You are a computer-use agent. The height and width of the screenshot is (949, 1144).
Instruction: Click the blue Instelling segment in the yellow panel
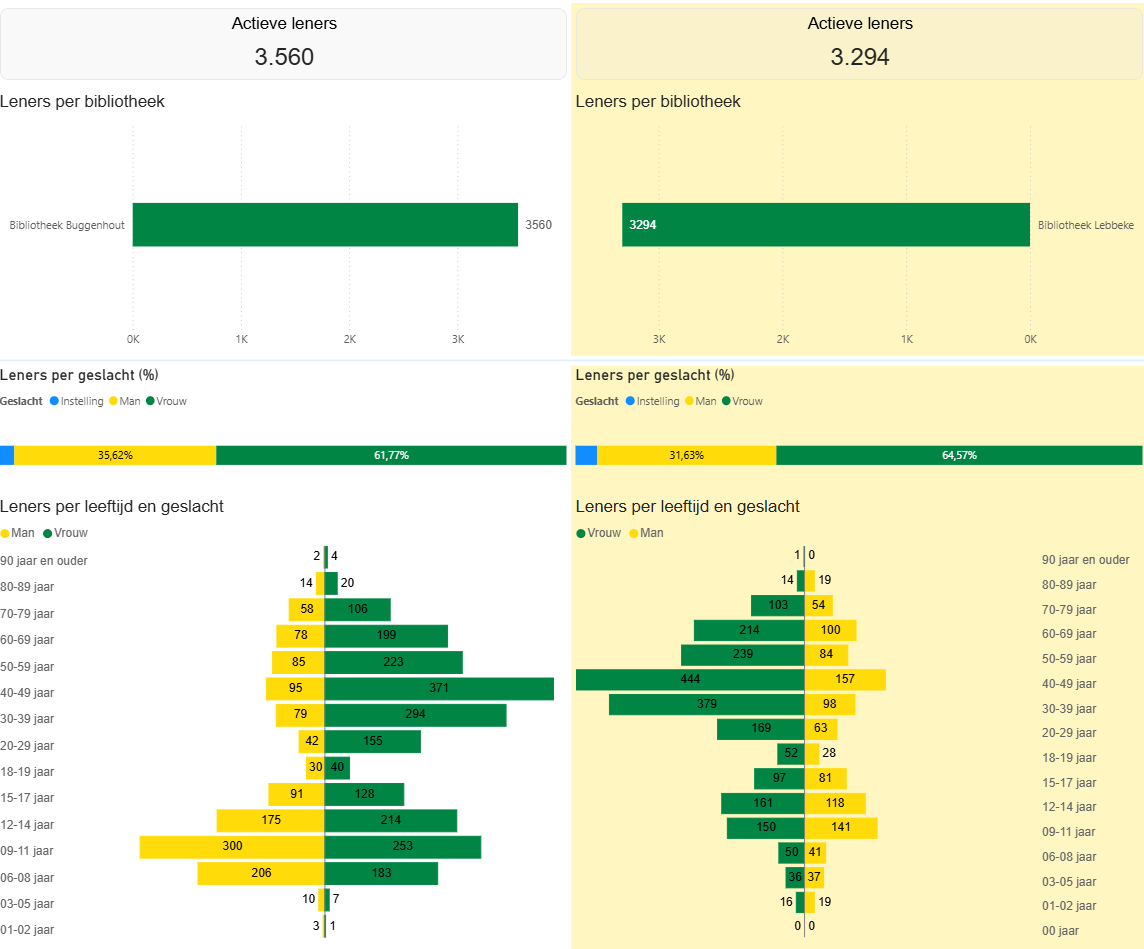[586, 455]
